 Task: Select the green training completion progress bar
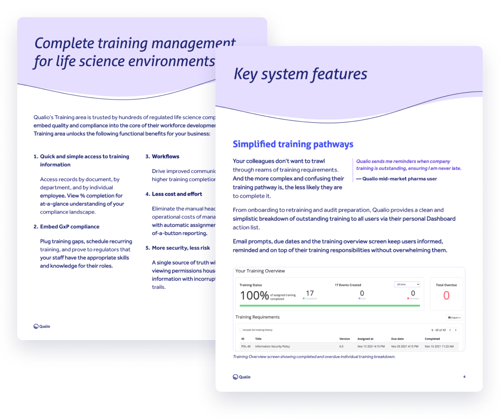[x=330, y=305]
